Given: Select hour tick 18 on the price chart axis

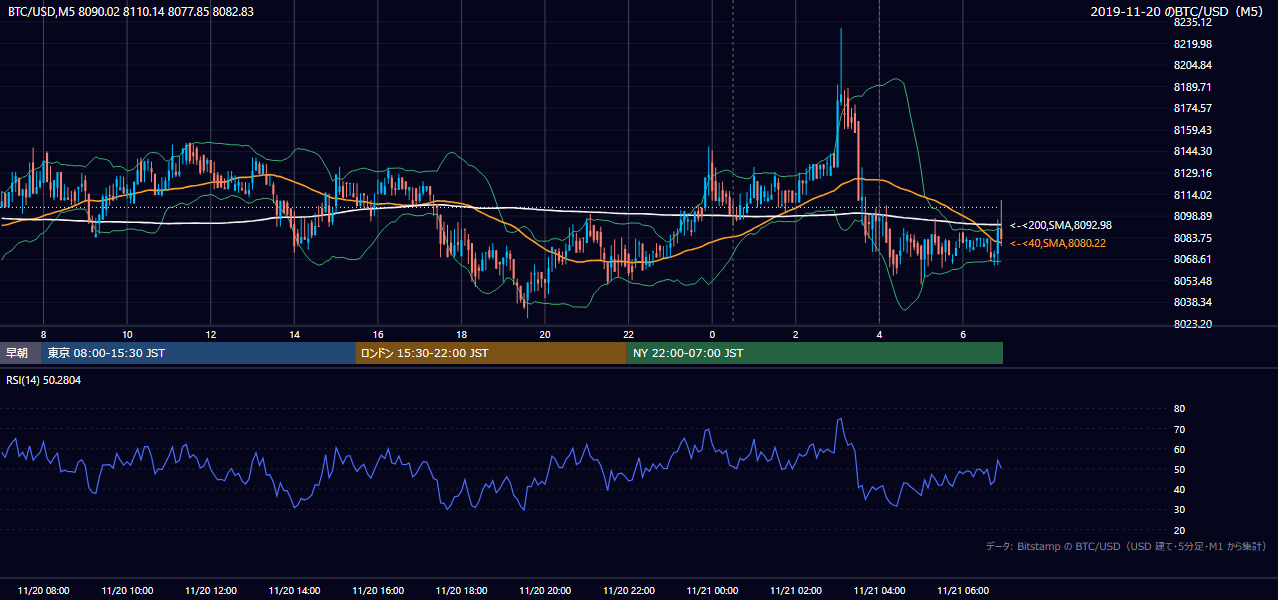Looking at the screenshot, I should tap(461, 334).
